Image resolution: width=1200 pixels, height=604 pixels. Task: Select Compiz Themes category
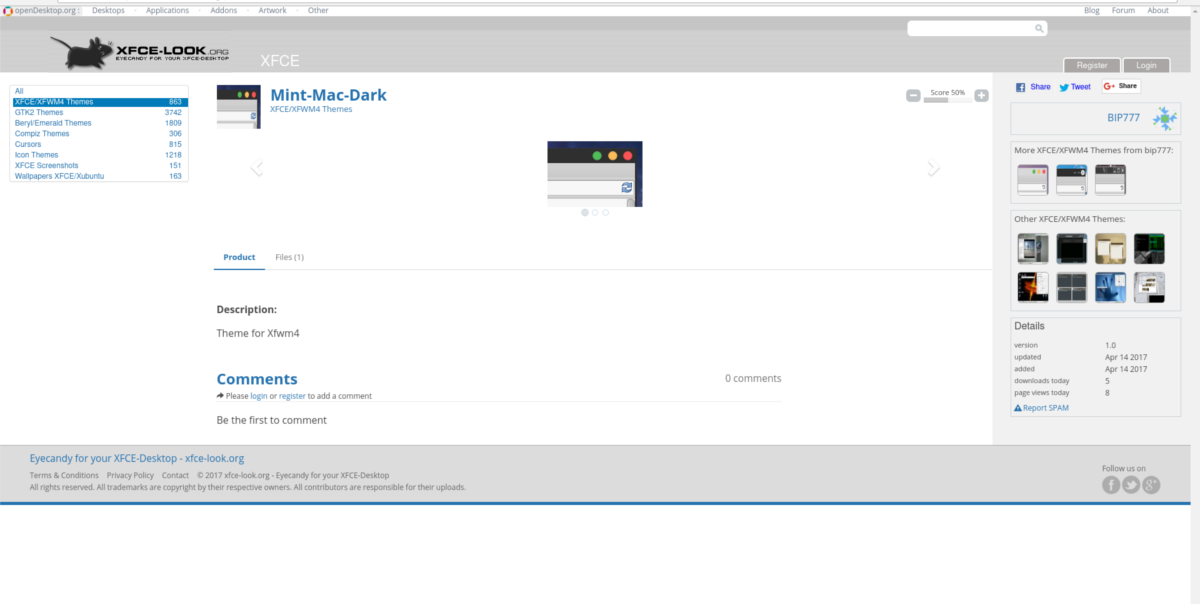[x=98, y=134]
